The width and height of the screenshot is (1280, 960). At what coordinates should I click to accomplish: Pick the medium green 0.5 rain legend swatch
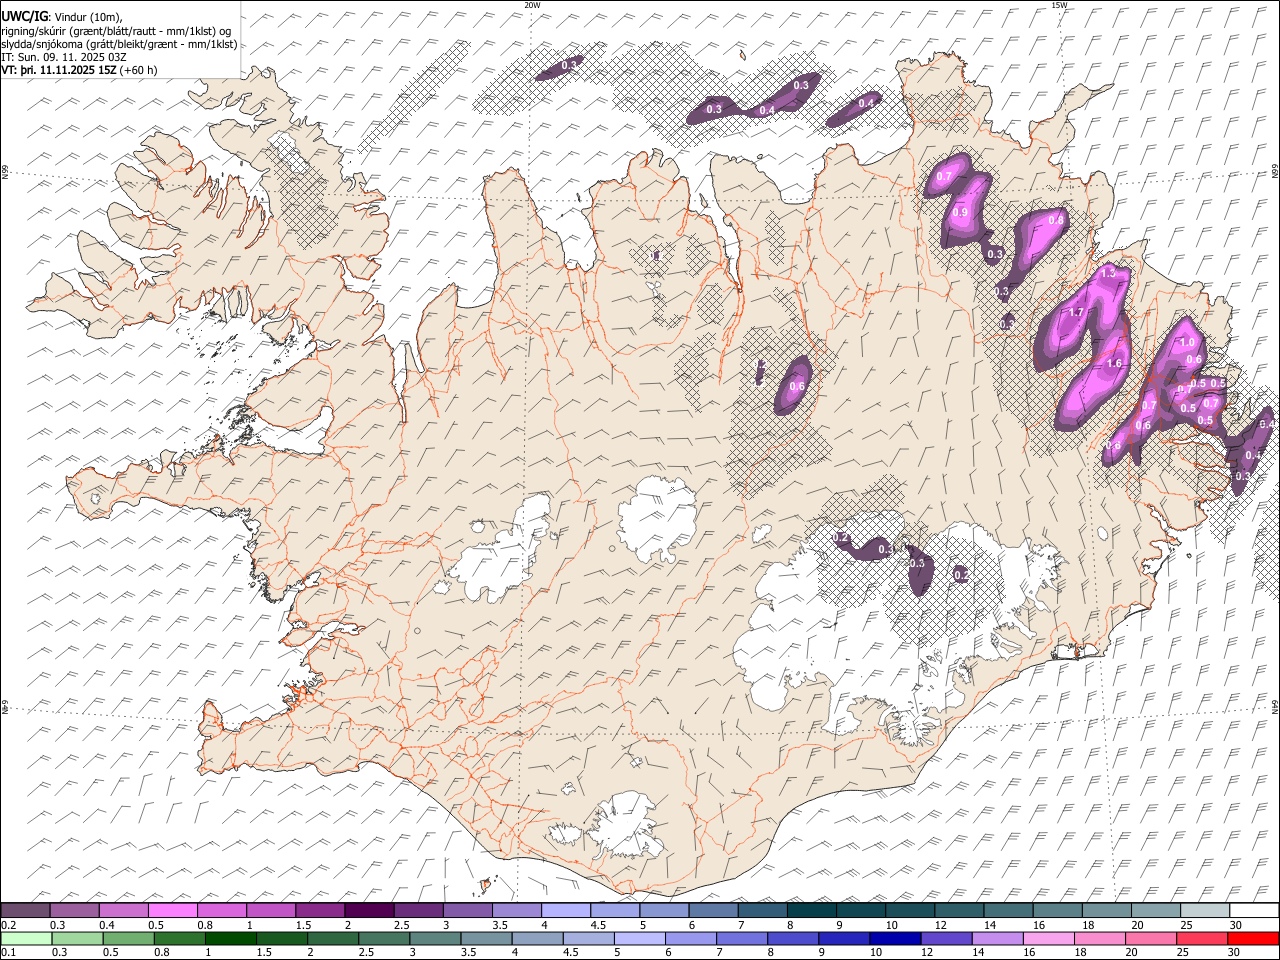coord(129,938)
